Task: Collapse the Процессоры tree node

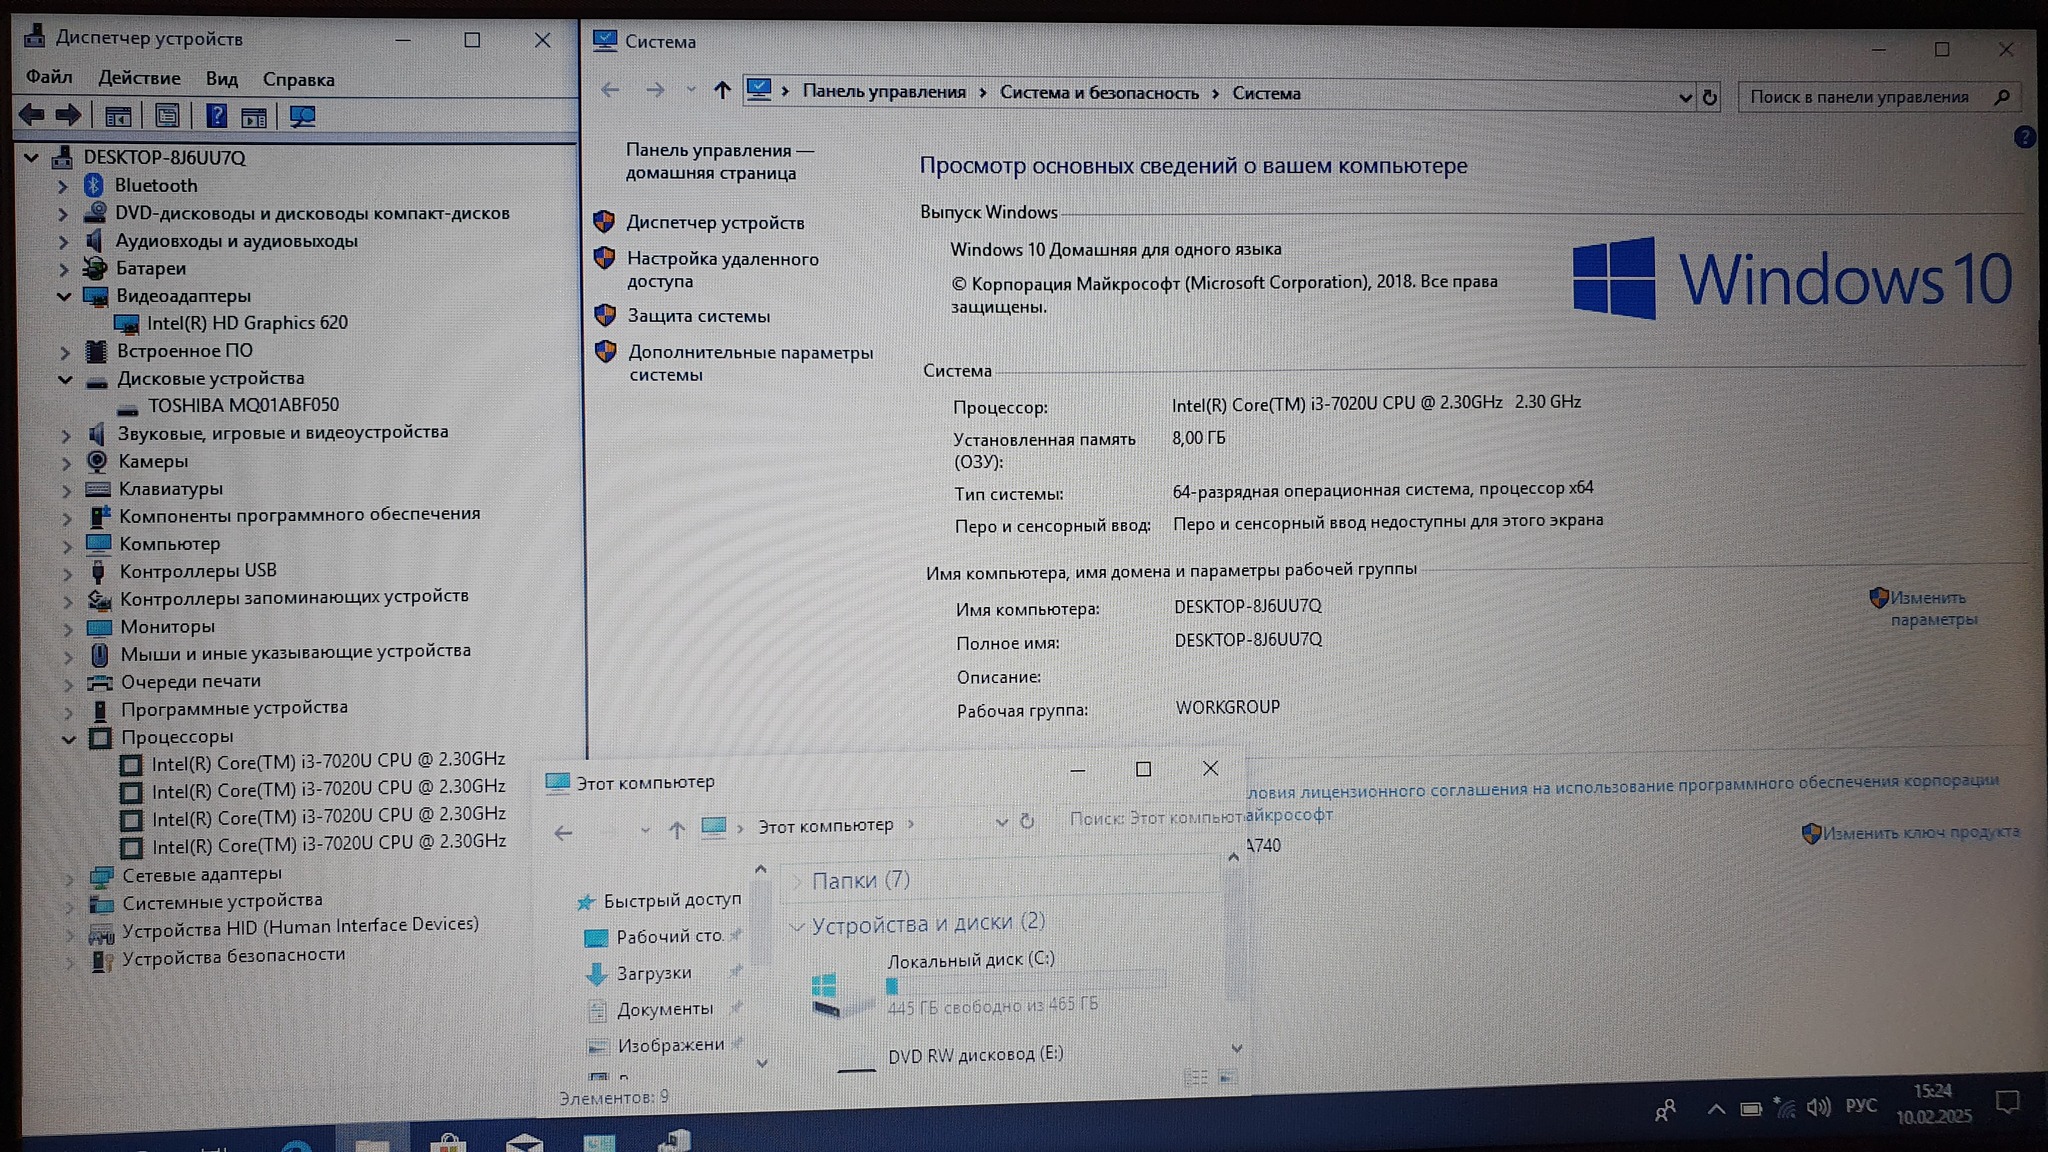Action: click(68, 739)
